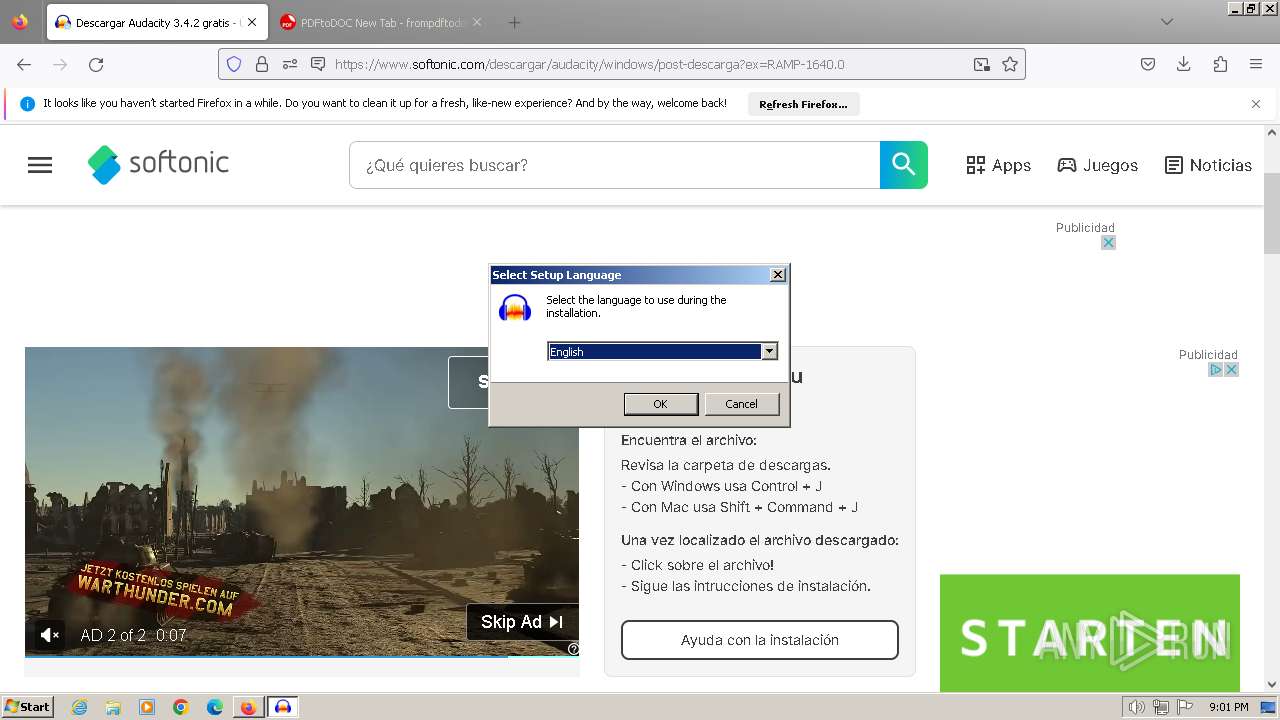The image size is (1280, 720).
Task: Unmute the War Thunder video ad
Action: point(49,635)
